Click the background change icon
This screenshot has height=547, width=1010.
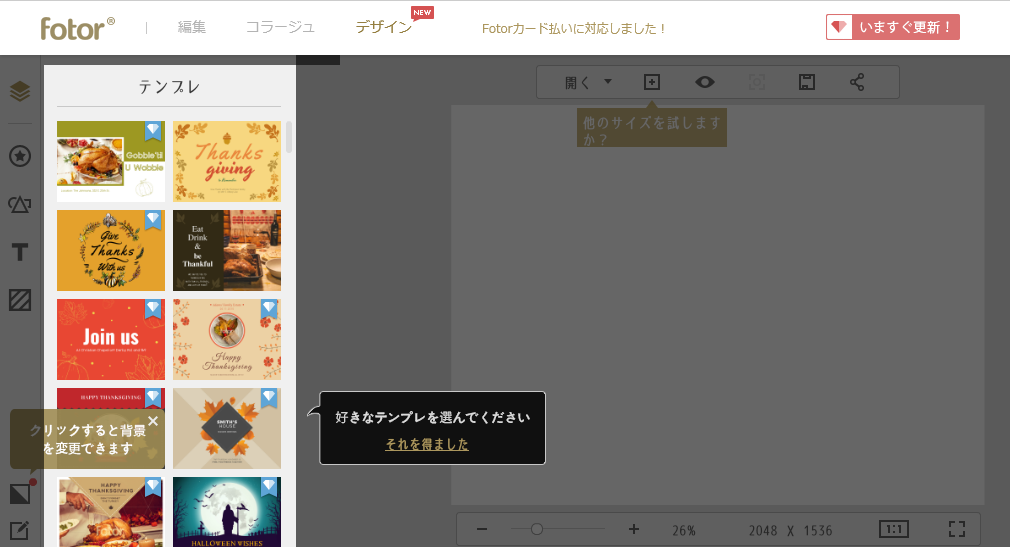pos(20,494)
